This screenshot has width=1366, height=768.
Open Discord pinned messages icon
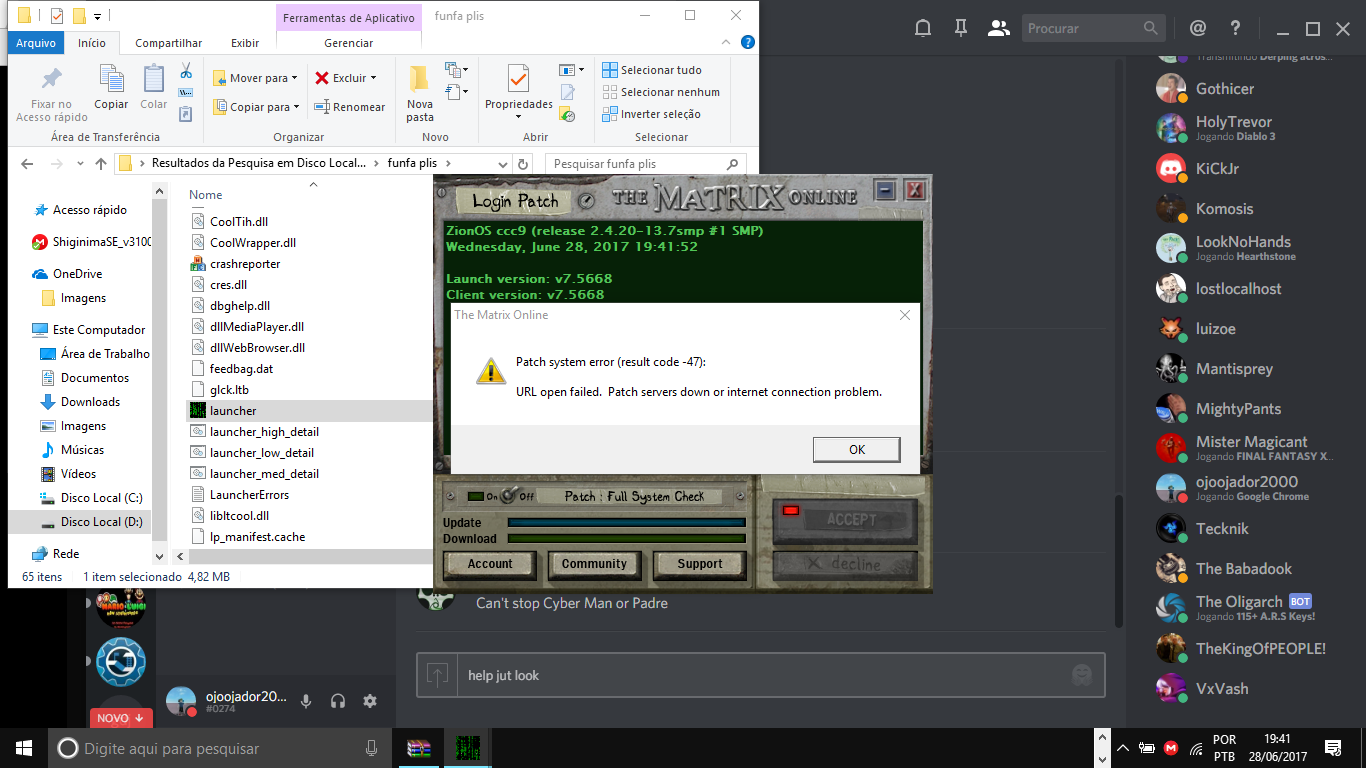click(x=961, y=28)
